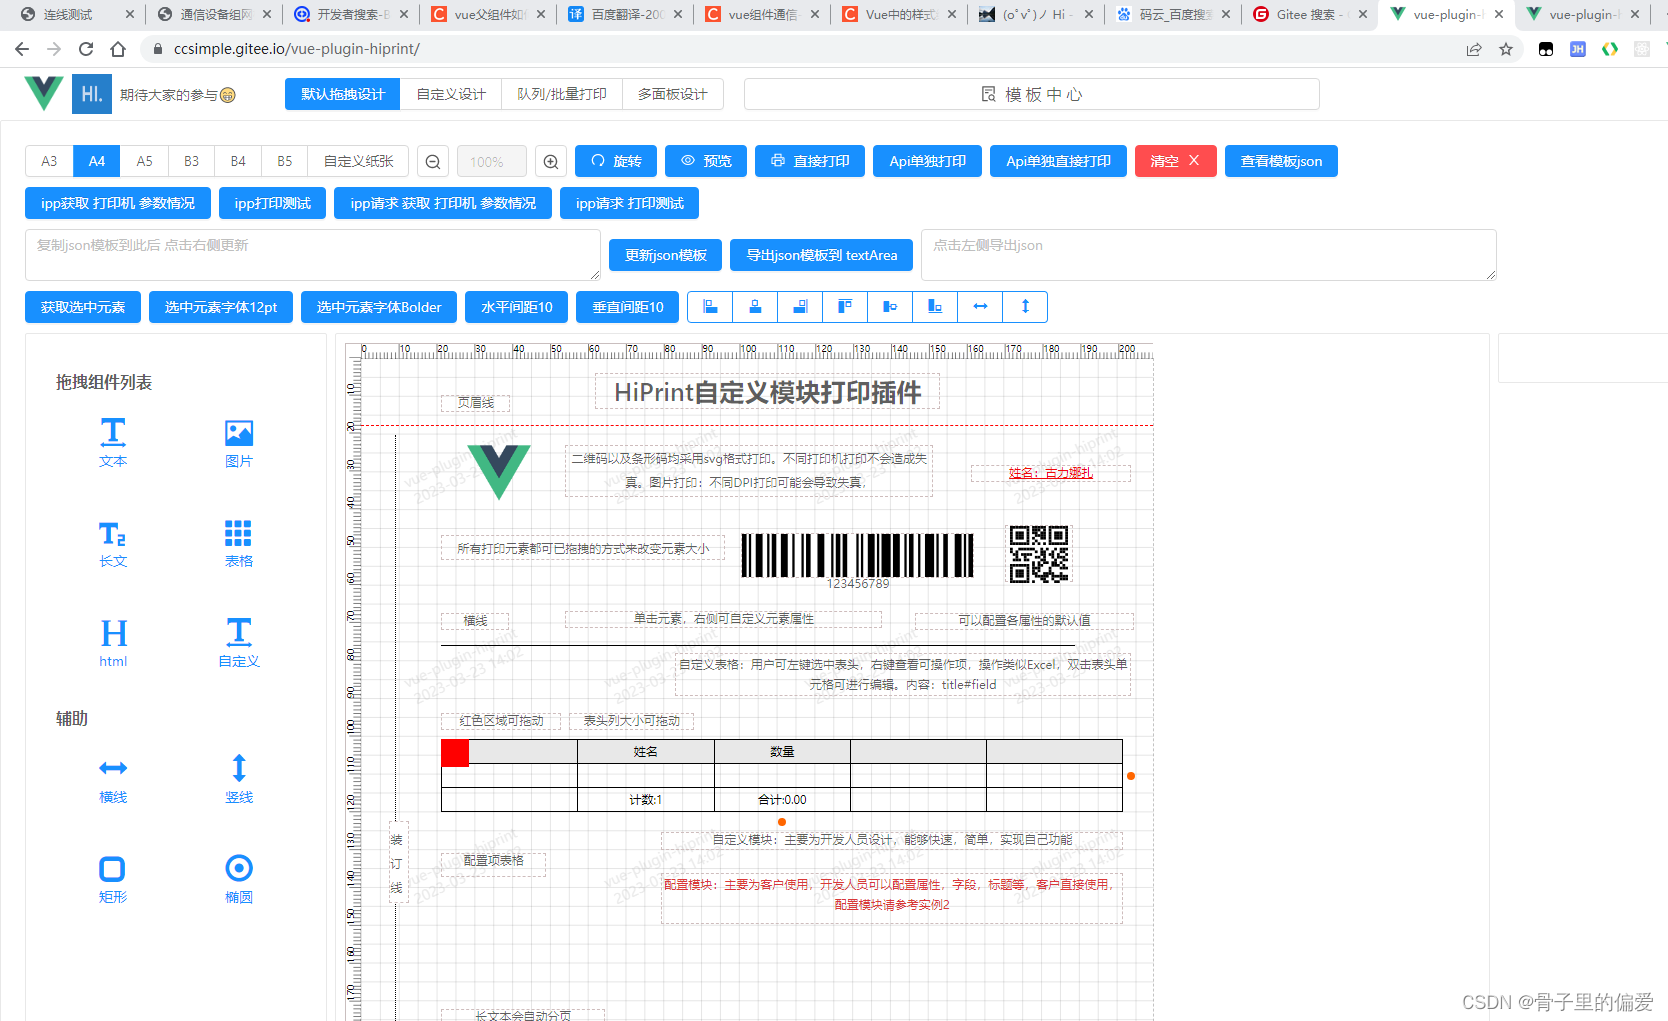Align selected elements to right edge
The image size is (1668, 1021).
pyautogui.click(x=800, y=307)
